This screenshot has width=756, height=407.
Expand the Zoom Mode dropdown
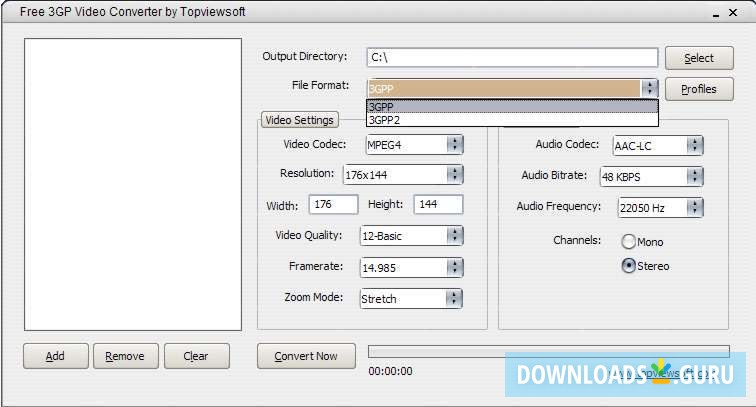coord(453,298)
